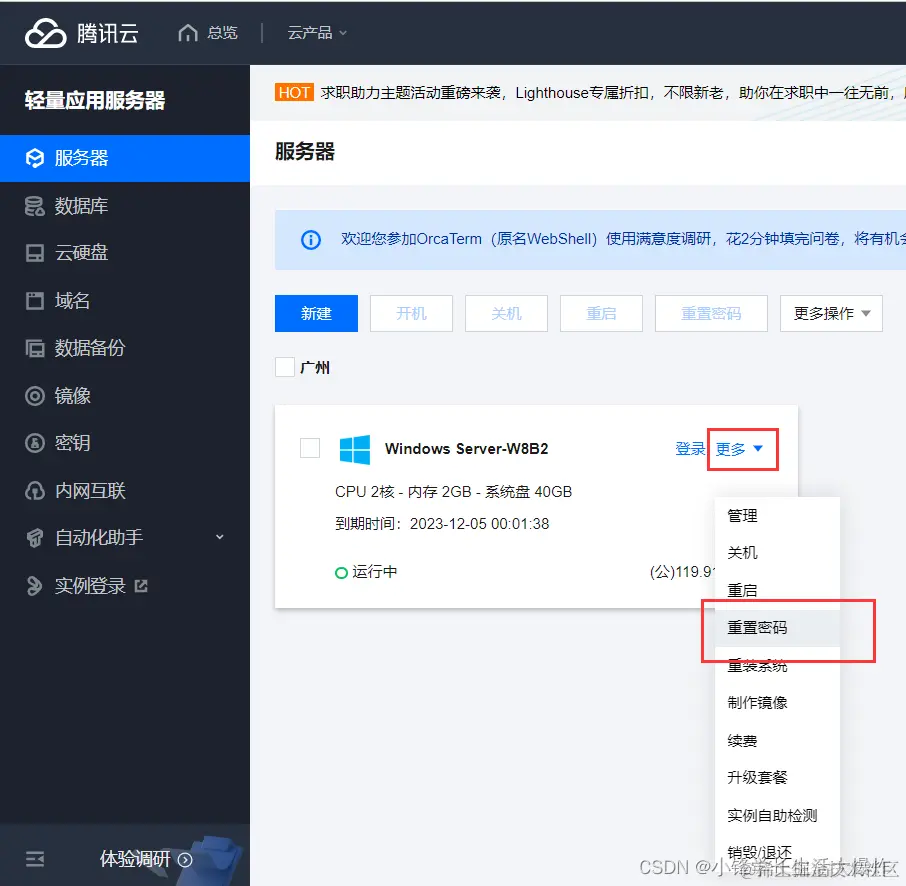Click the 重置密码 toolbar button

(711, 313)
